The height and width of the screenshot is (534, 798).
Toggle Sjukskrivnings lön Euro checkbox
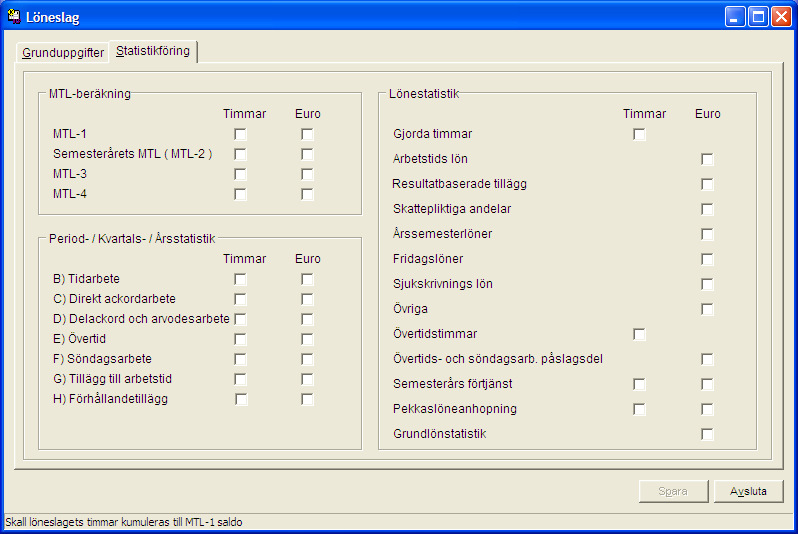tap(707, 285)
